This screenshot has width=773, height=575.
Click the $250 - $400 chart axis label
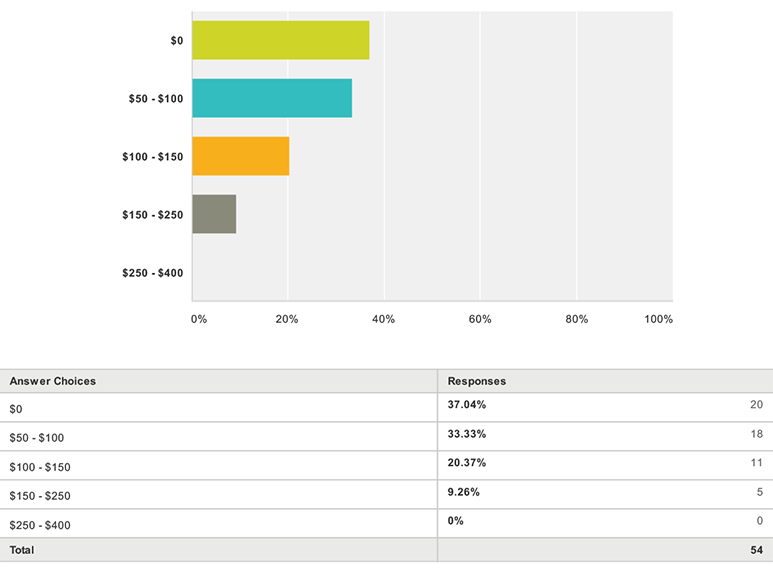[152, 273]
